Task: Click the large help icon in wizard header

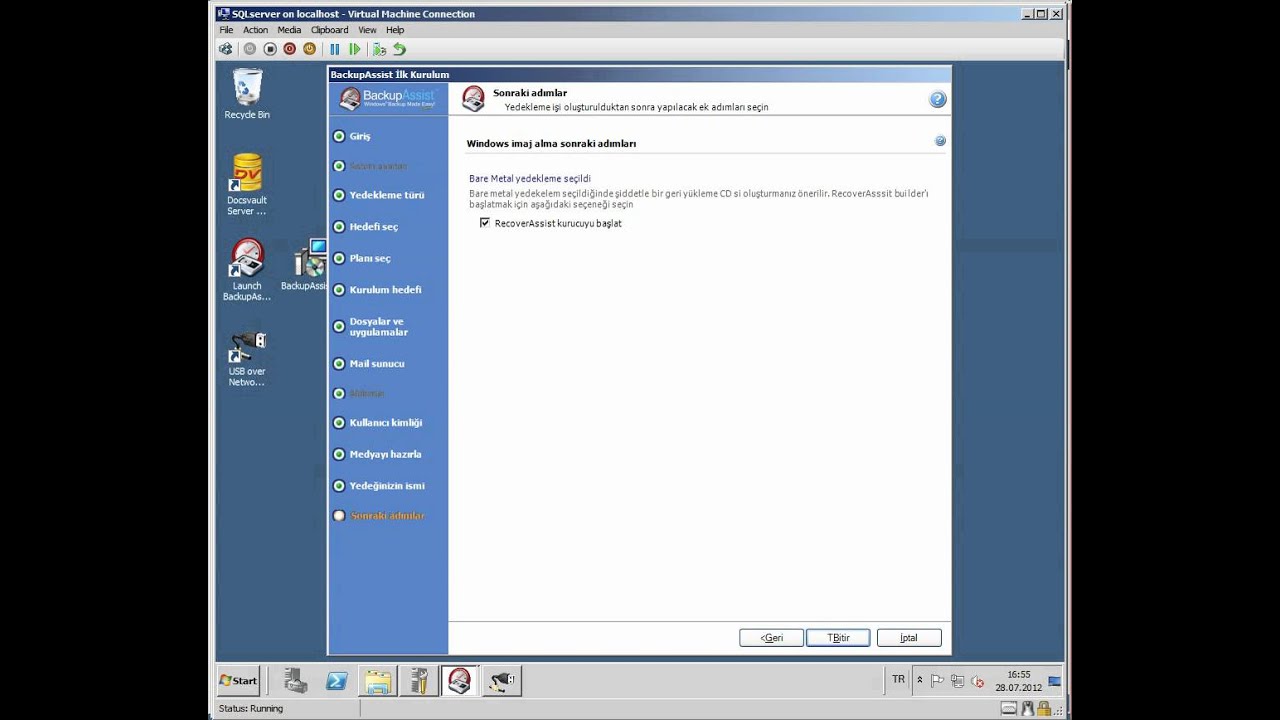Action: coord(937,99)
